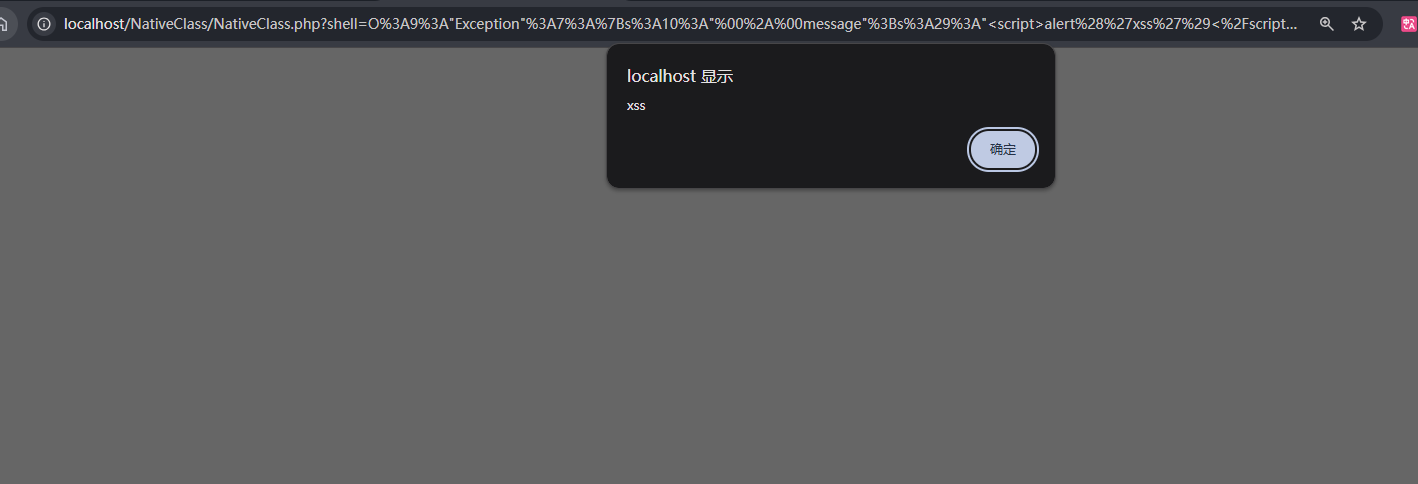Viewport: 1418px width, 484px height.
Task: Click 'localhost' at the start of the URL
Action: pyautogui.click(x=93, y=24)
